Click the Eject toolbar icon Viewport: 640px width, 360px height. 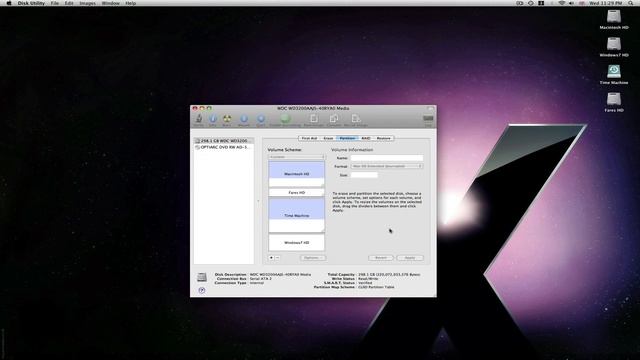click(x=261, y=119)
